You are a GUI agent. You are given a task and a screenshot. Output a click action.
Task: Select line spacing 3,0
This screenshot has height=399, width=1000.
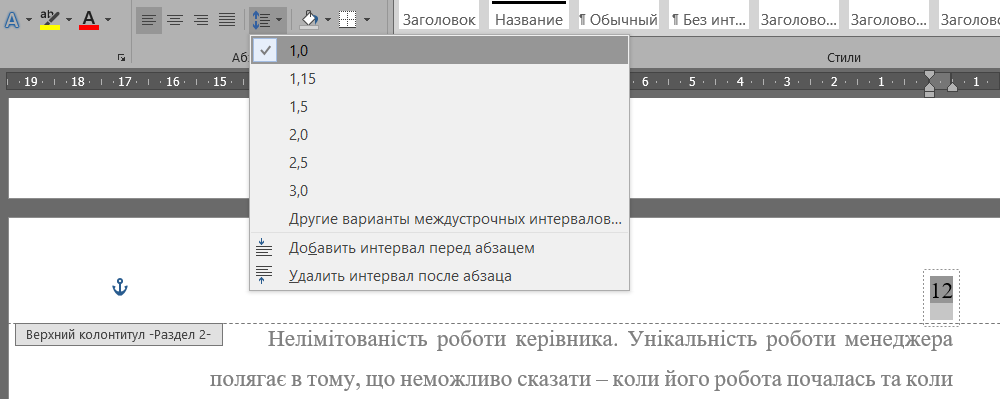(439, 191)
